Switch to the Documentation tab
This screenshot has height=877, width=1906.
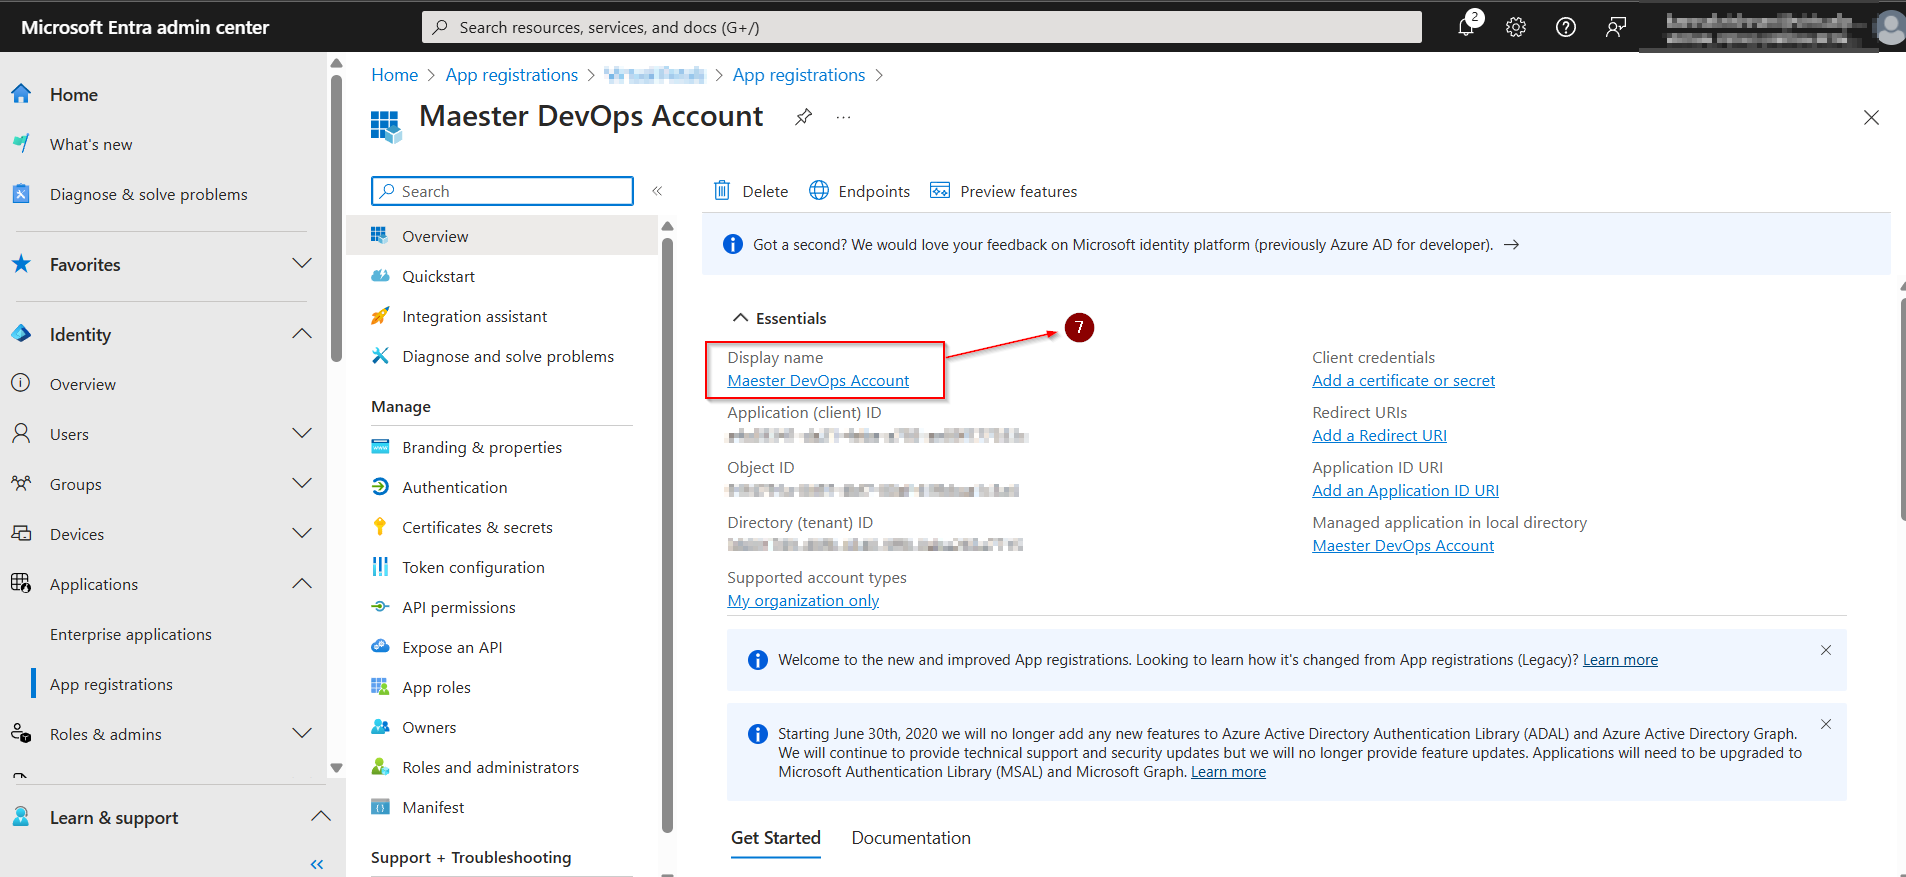click(x=911, y=838)
